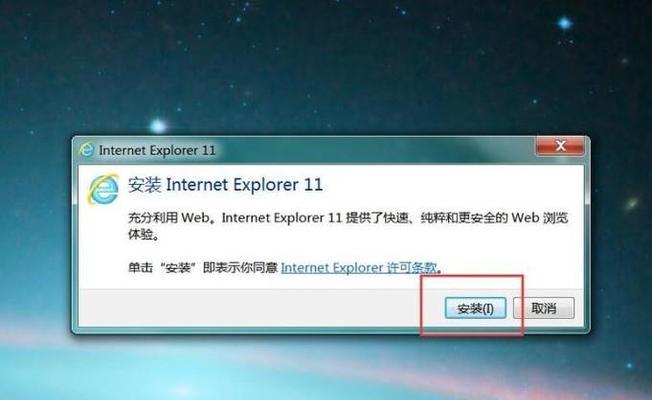
Task: Click the 充分利用 Web description sentence
Action: [348, 217]
